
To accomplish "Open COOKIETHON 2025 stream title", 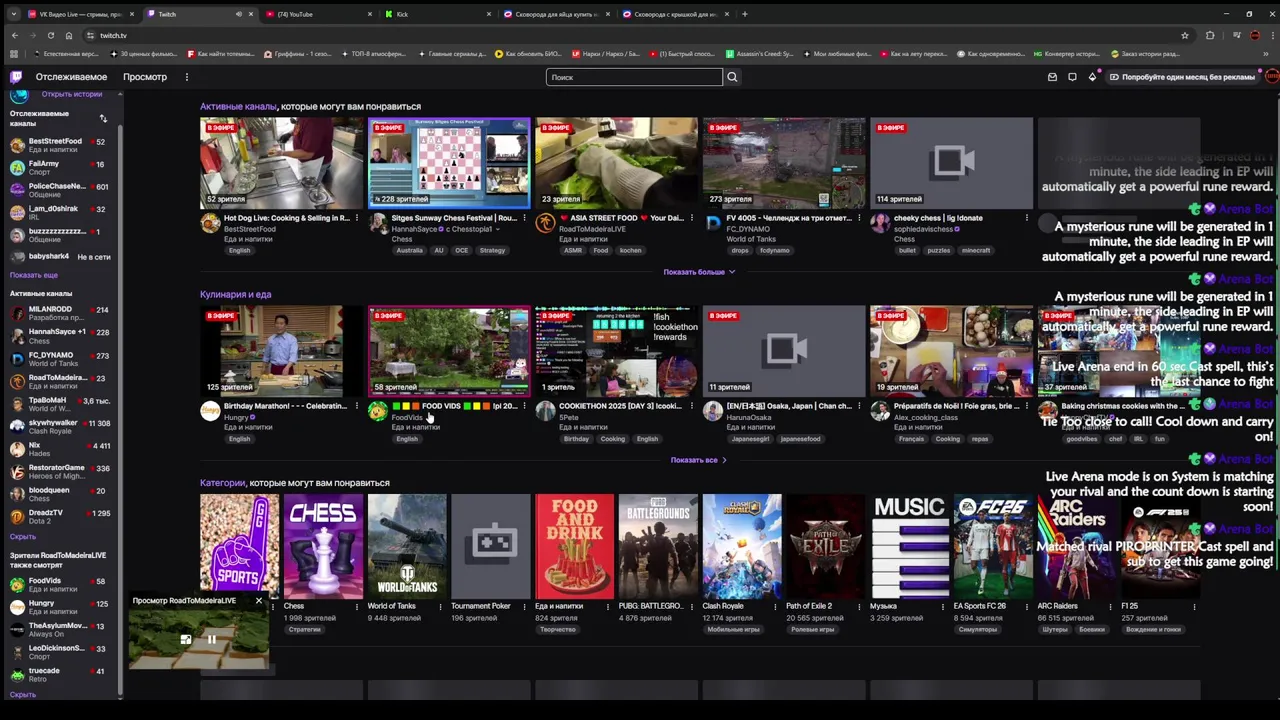I will [x=620, y=406].
